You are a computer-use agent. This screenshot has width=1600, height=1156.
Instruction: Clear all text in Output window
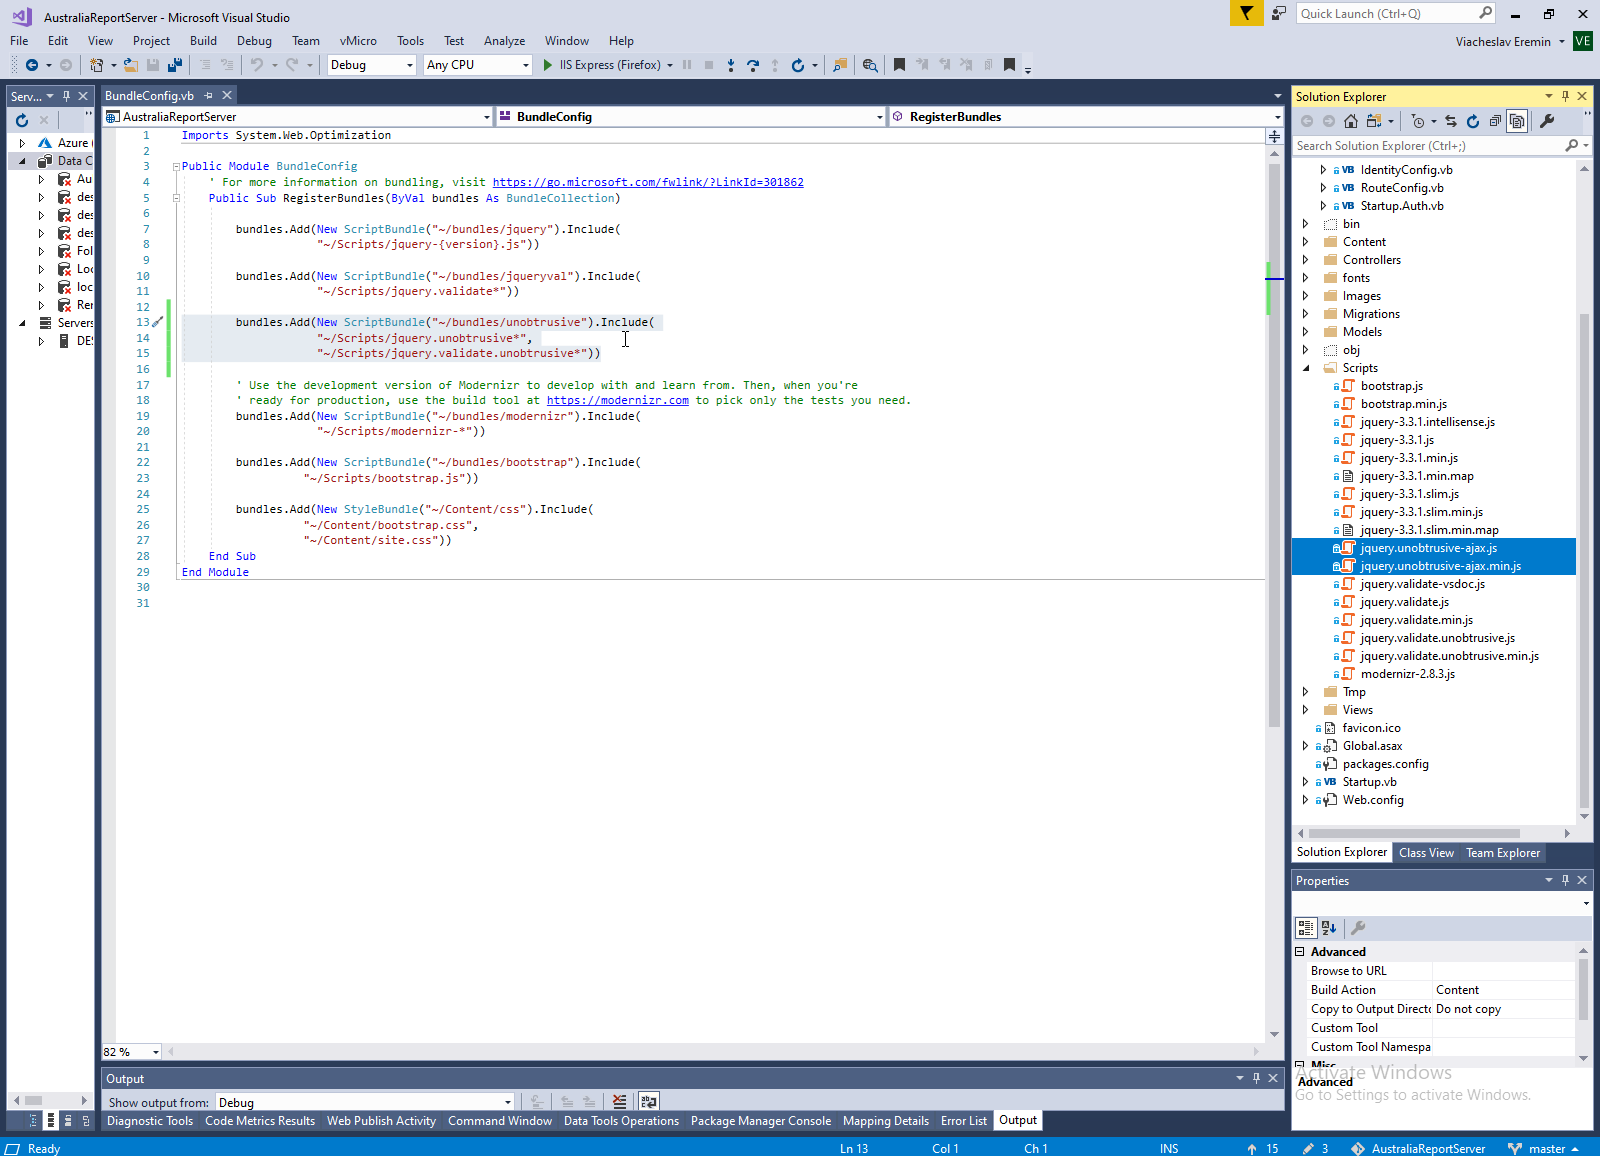[620, 1102]
